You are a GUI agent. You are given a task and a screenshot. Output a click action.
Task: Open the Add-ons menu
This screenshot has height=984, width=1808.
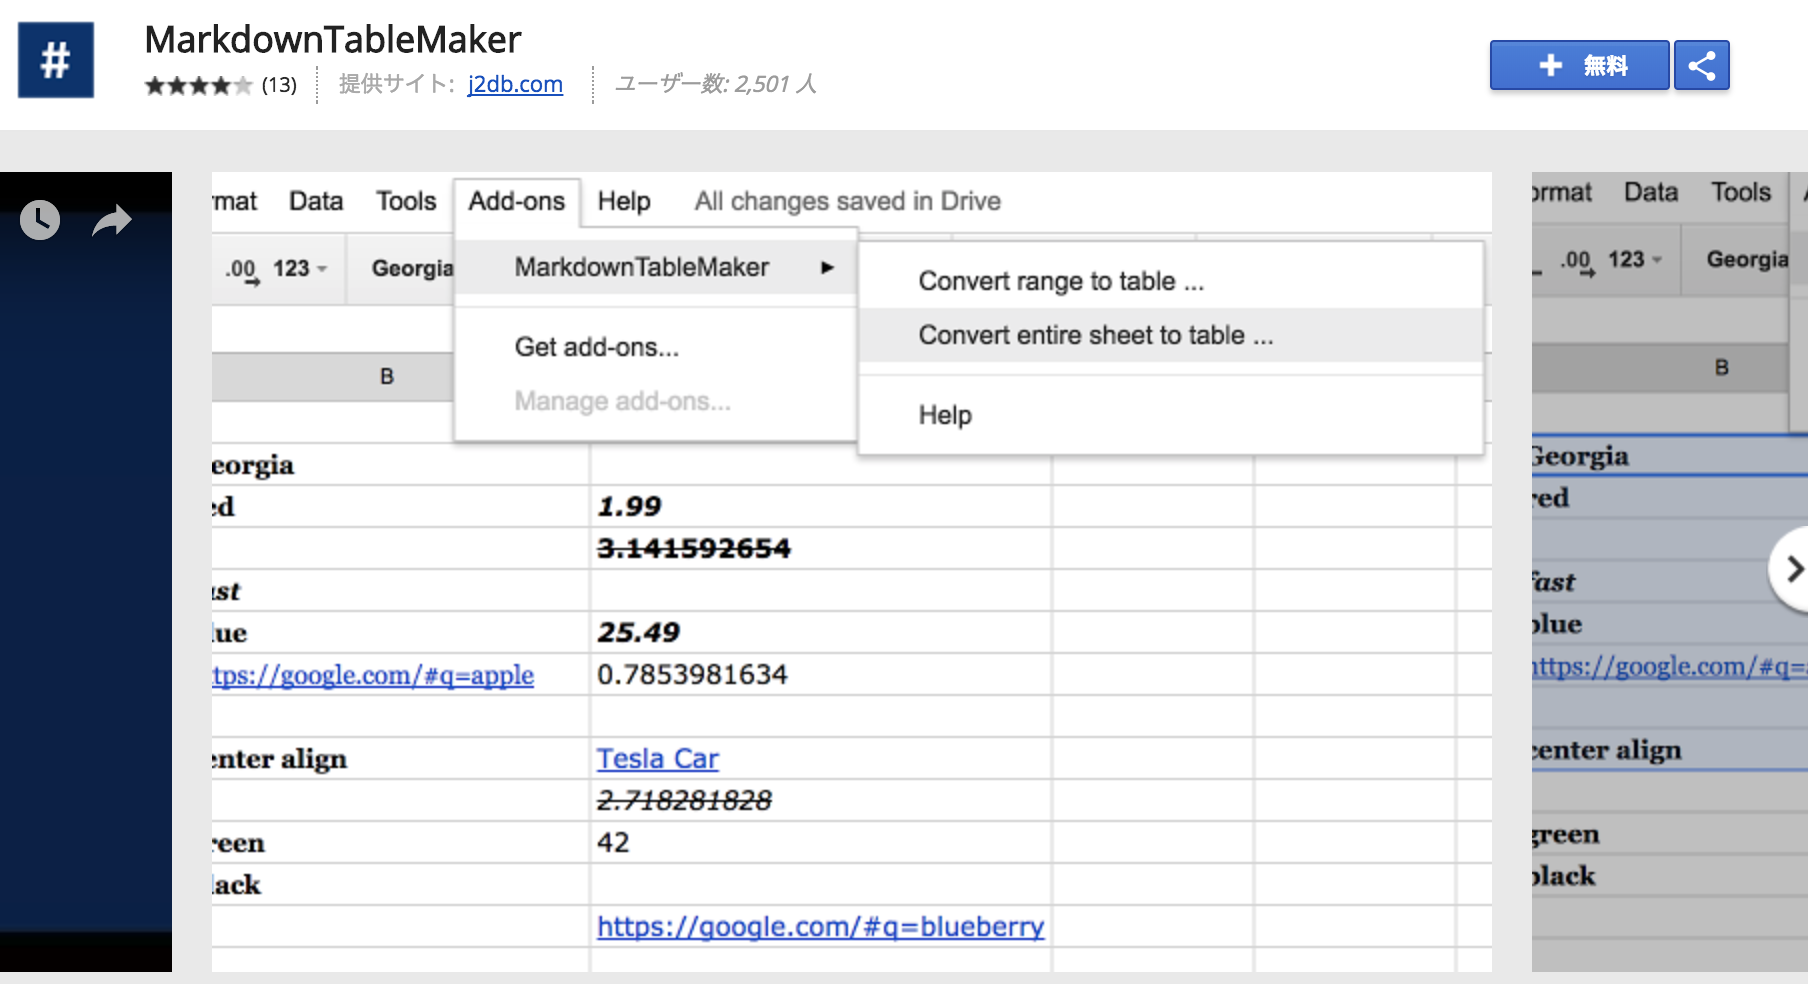(x=516, y=200)
